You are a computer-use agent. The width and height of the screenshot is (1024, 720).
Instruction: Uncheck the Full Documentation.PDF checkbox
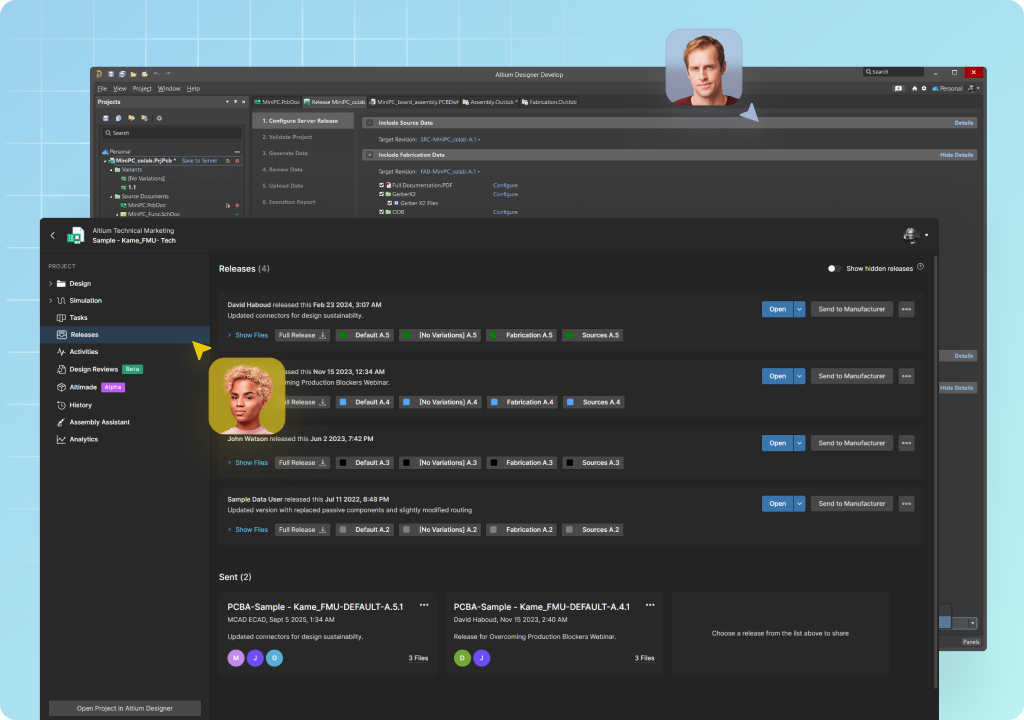pyautogui.click(x=381, y=185)
